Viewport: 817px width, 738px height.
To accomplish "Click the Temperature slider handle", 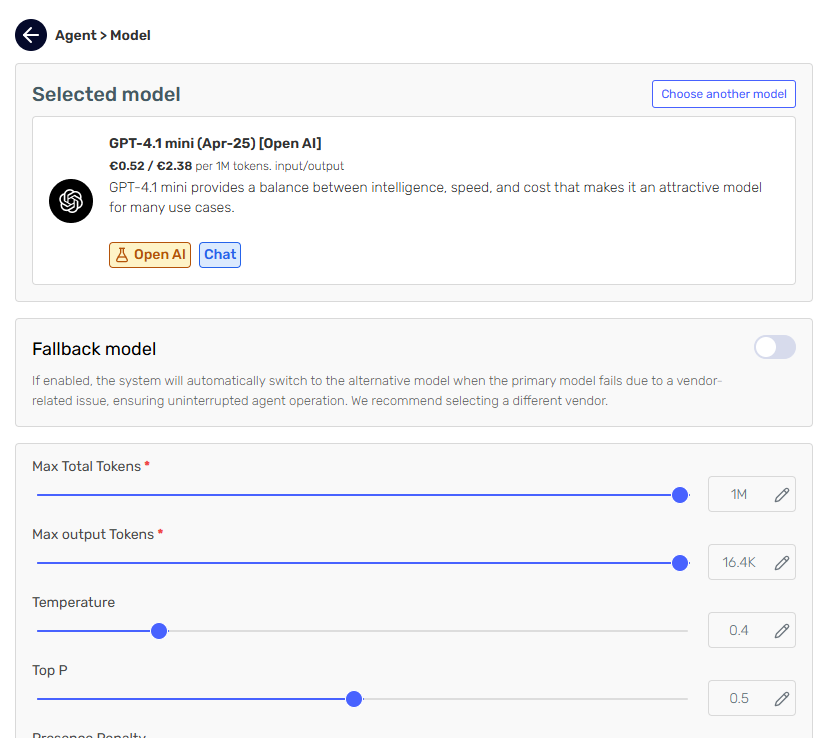I will point(158,631).
